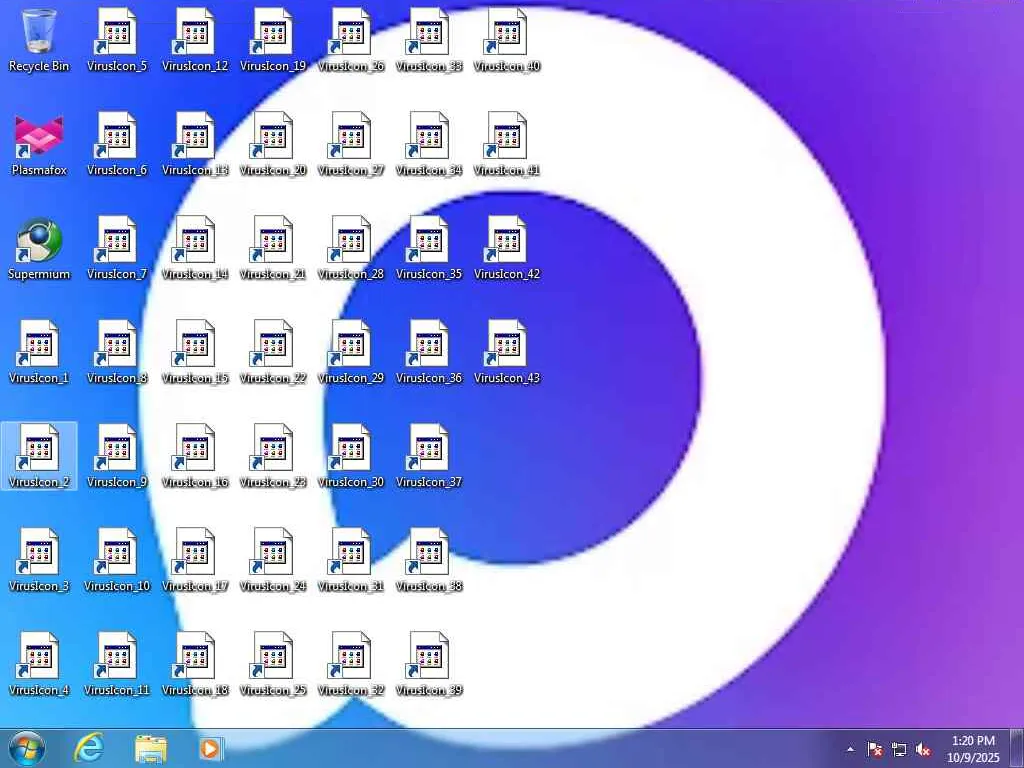The height and width of the screenshot is (768, 1024).
Task: Select the VirusIcon_12 shortcut
Action: pyautogui.click(x=195, y=40)
